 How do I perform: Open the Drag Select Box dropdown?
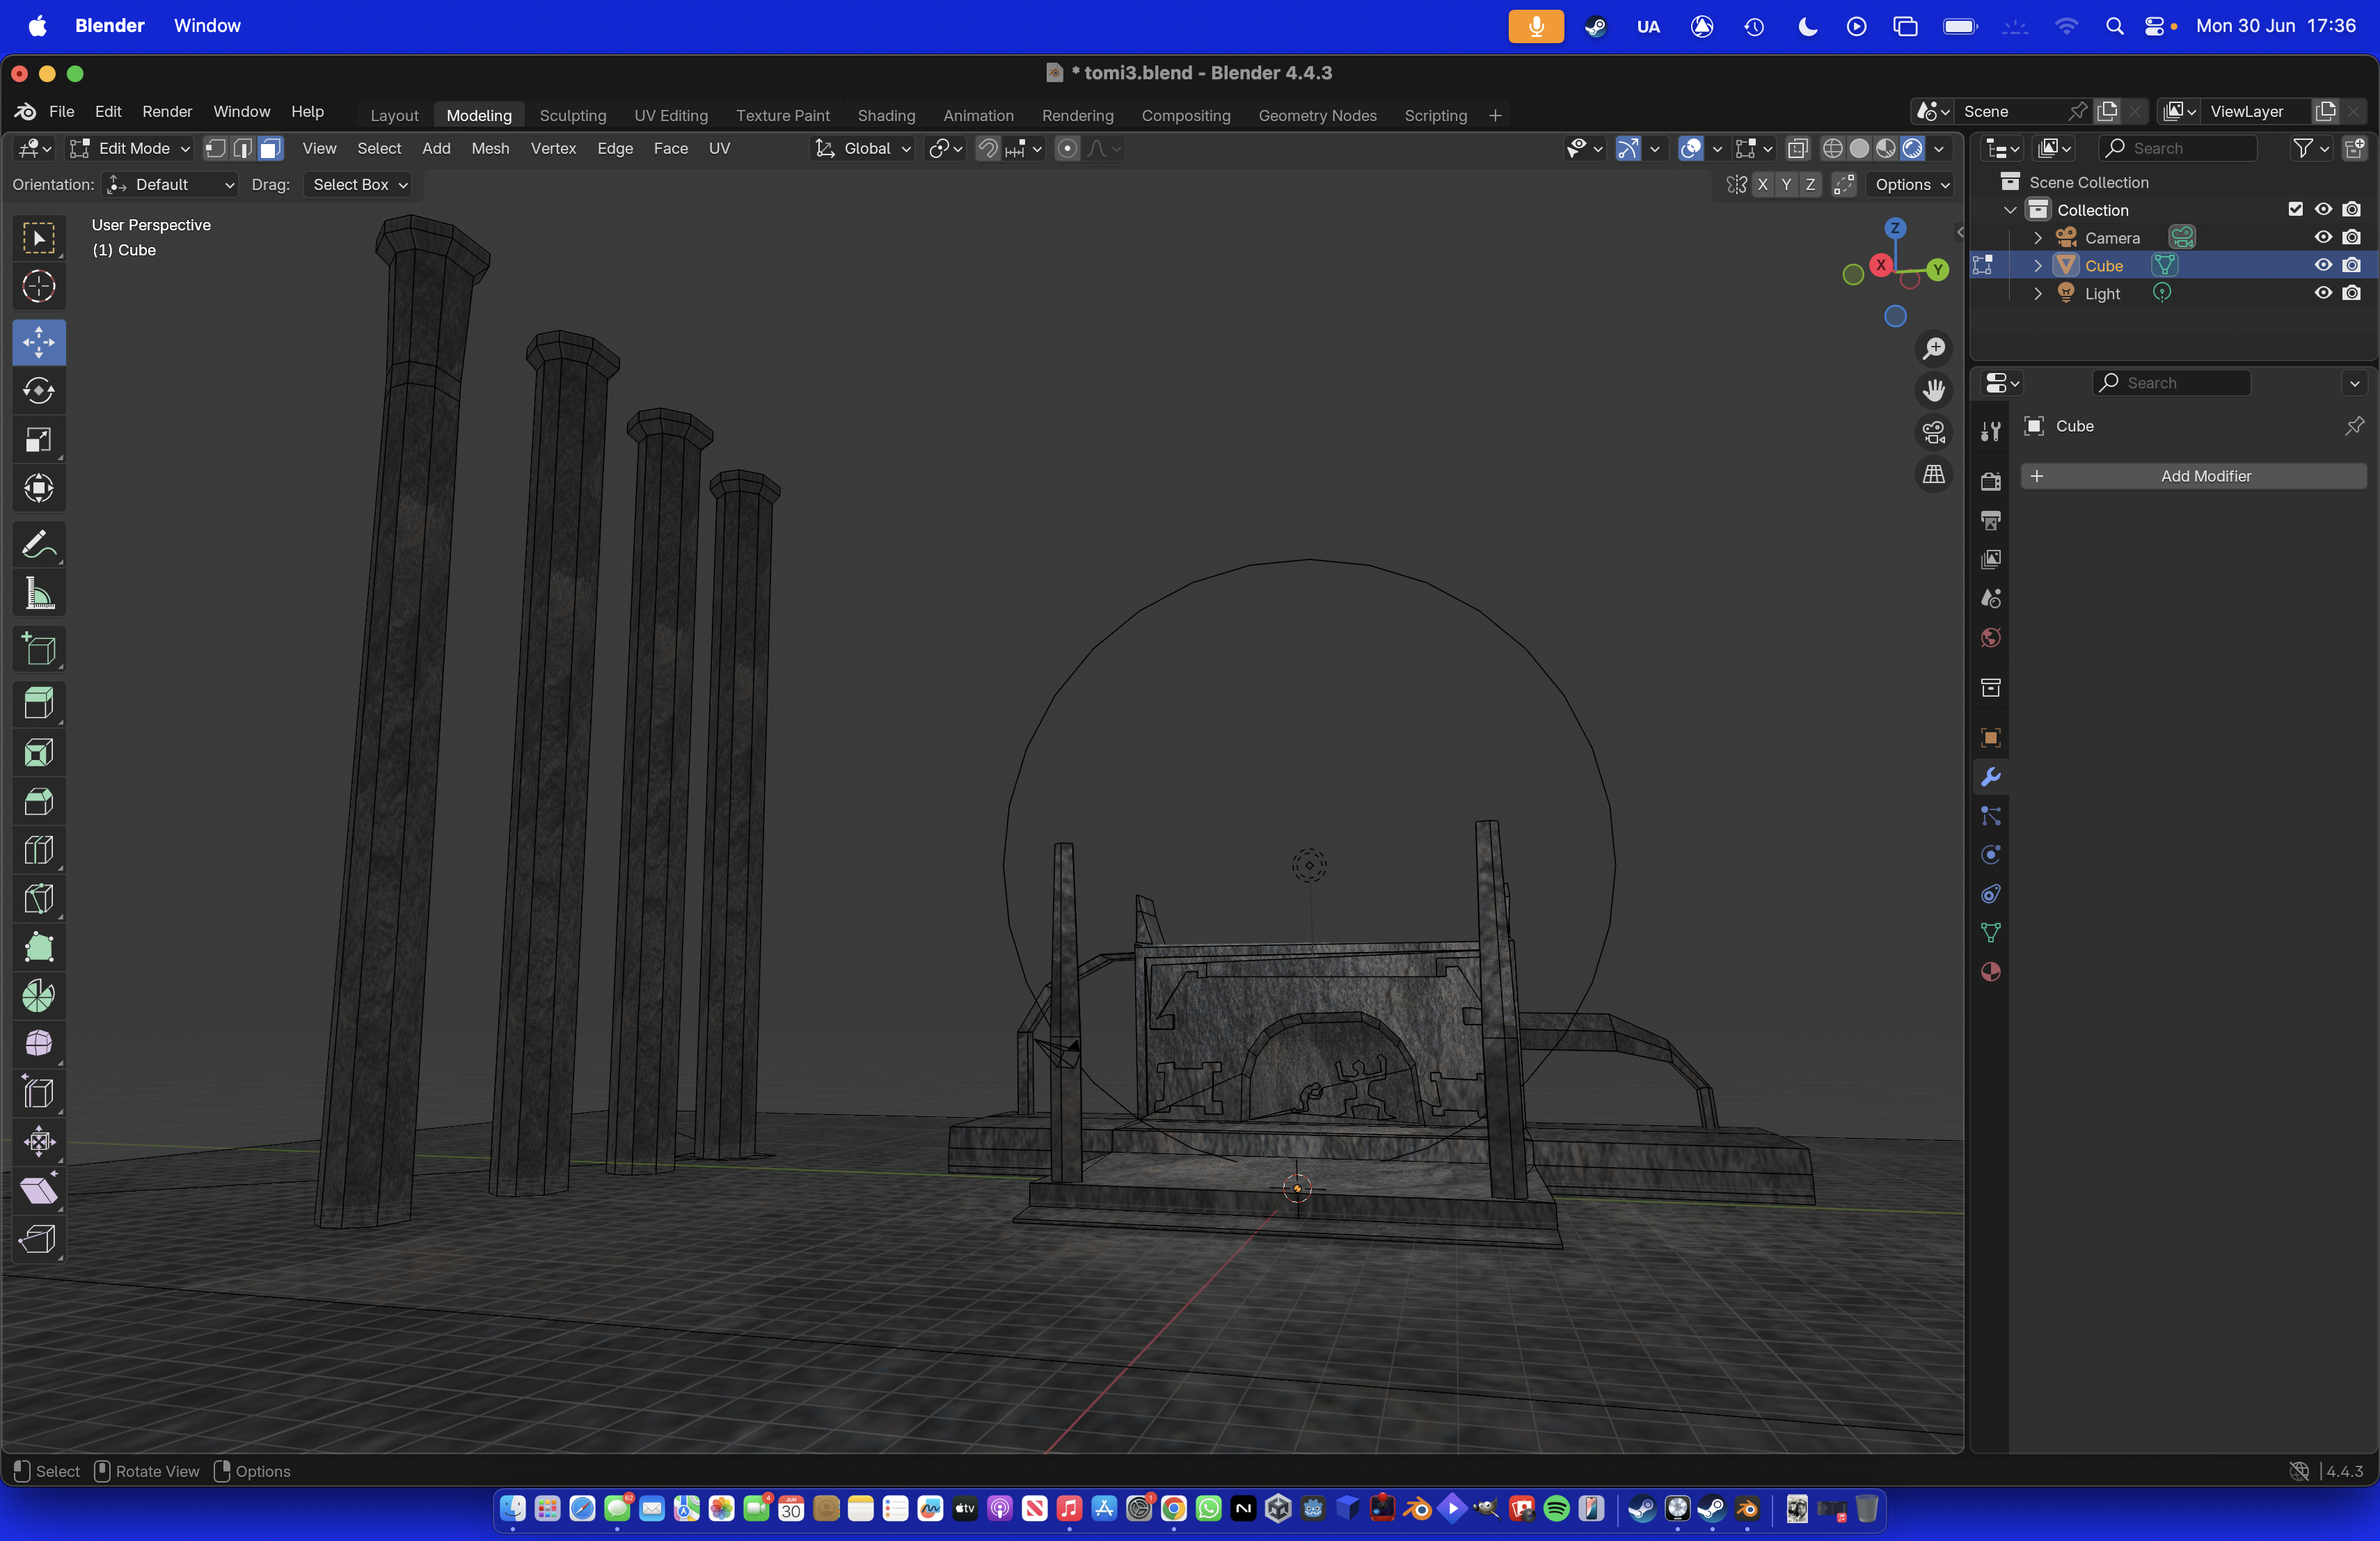pyautogui.click(x=359, y=184)
